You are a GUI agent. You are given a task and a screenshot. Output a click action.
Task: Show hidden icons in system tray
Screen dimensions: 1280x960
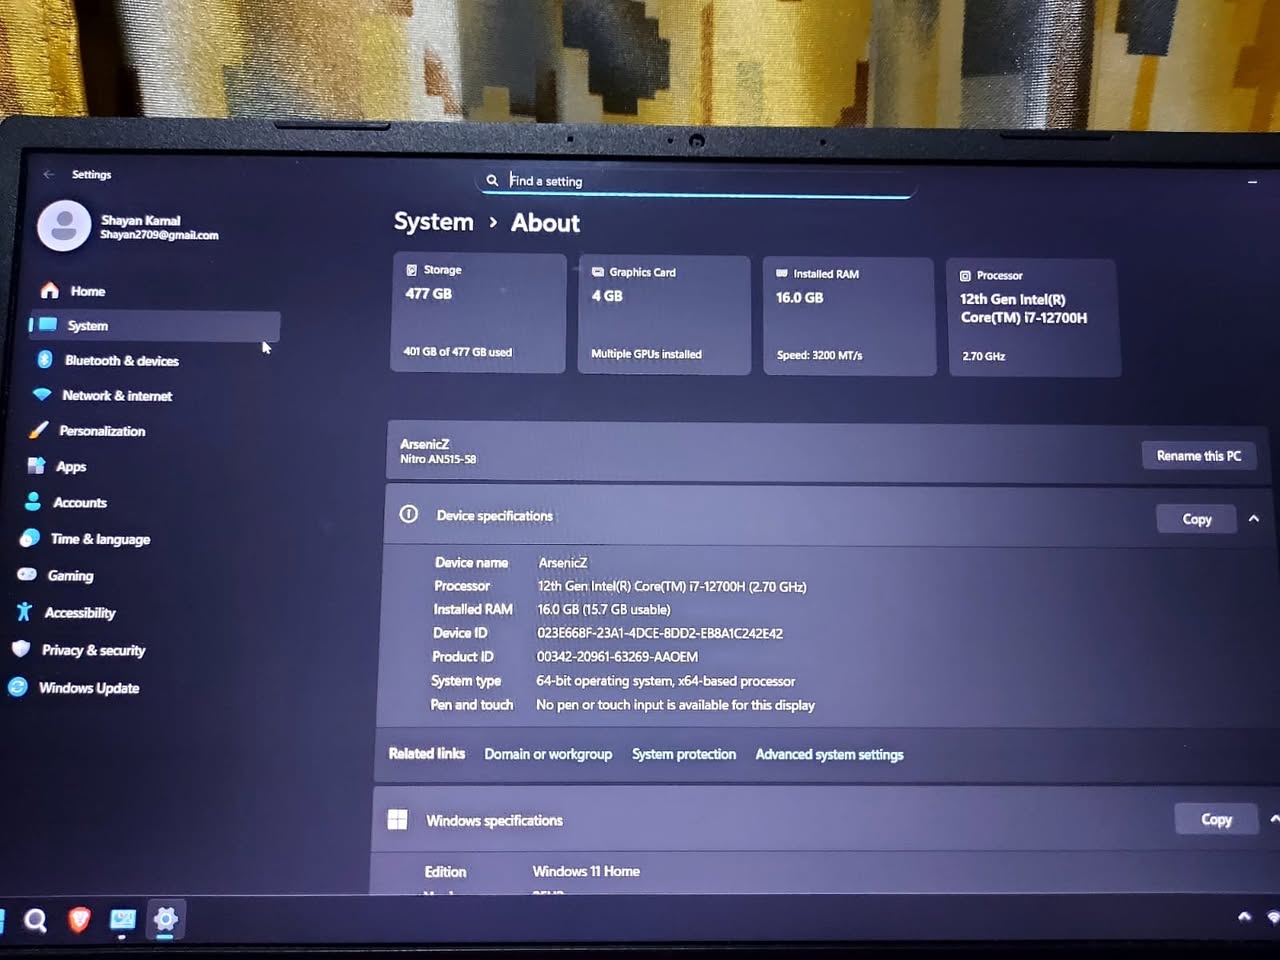click(1244, 916)
